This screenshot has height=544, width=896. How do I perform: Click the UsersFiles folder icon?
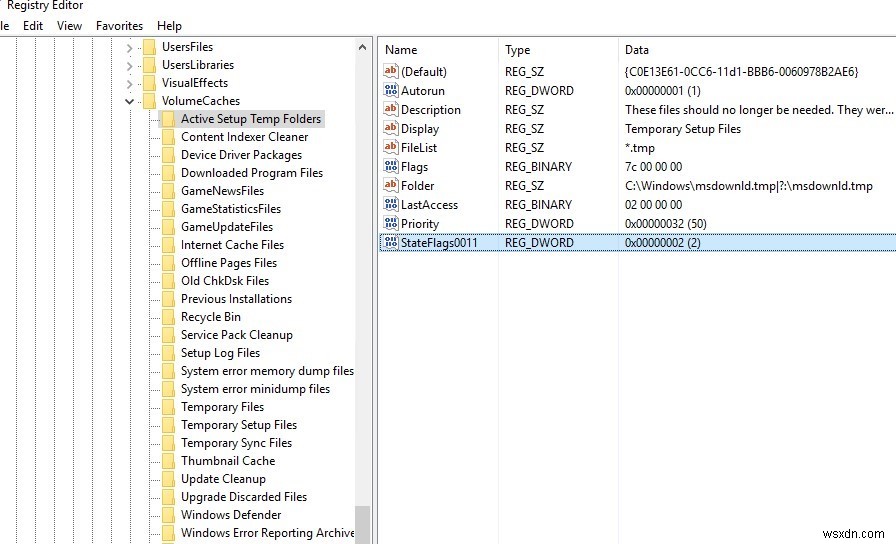pyautogui.click(x=149, y=47)
